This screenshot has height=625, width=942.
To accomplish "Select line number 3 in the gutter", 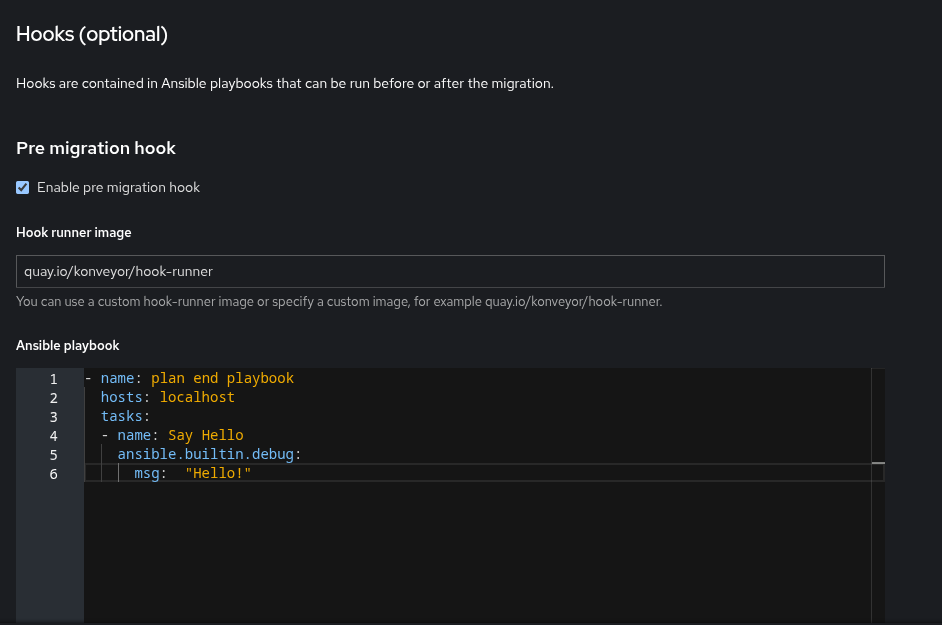I will pyautogui.click(x=54, y=417).
